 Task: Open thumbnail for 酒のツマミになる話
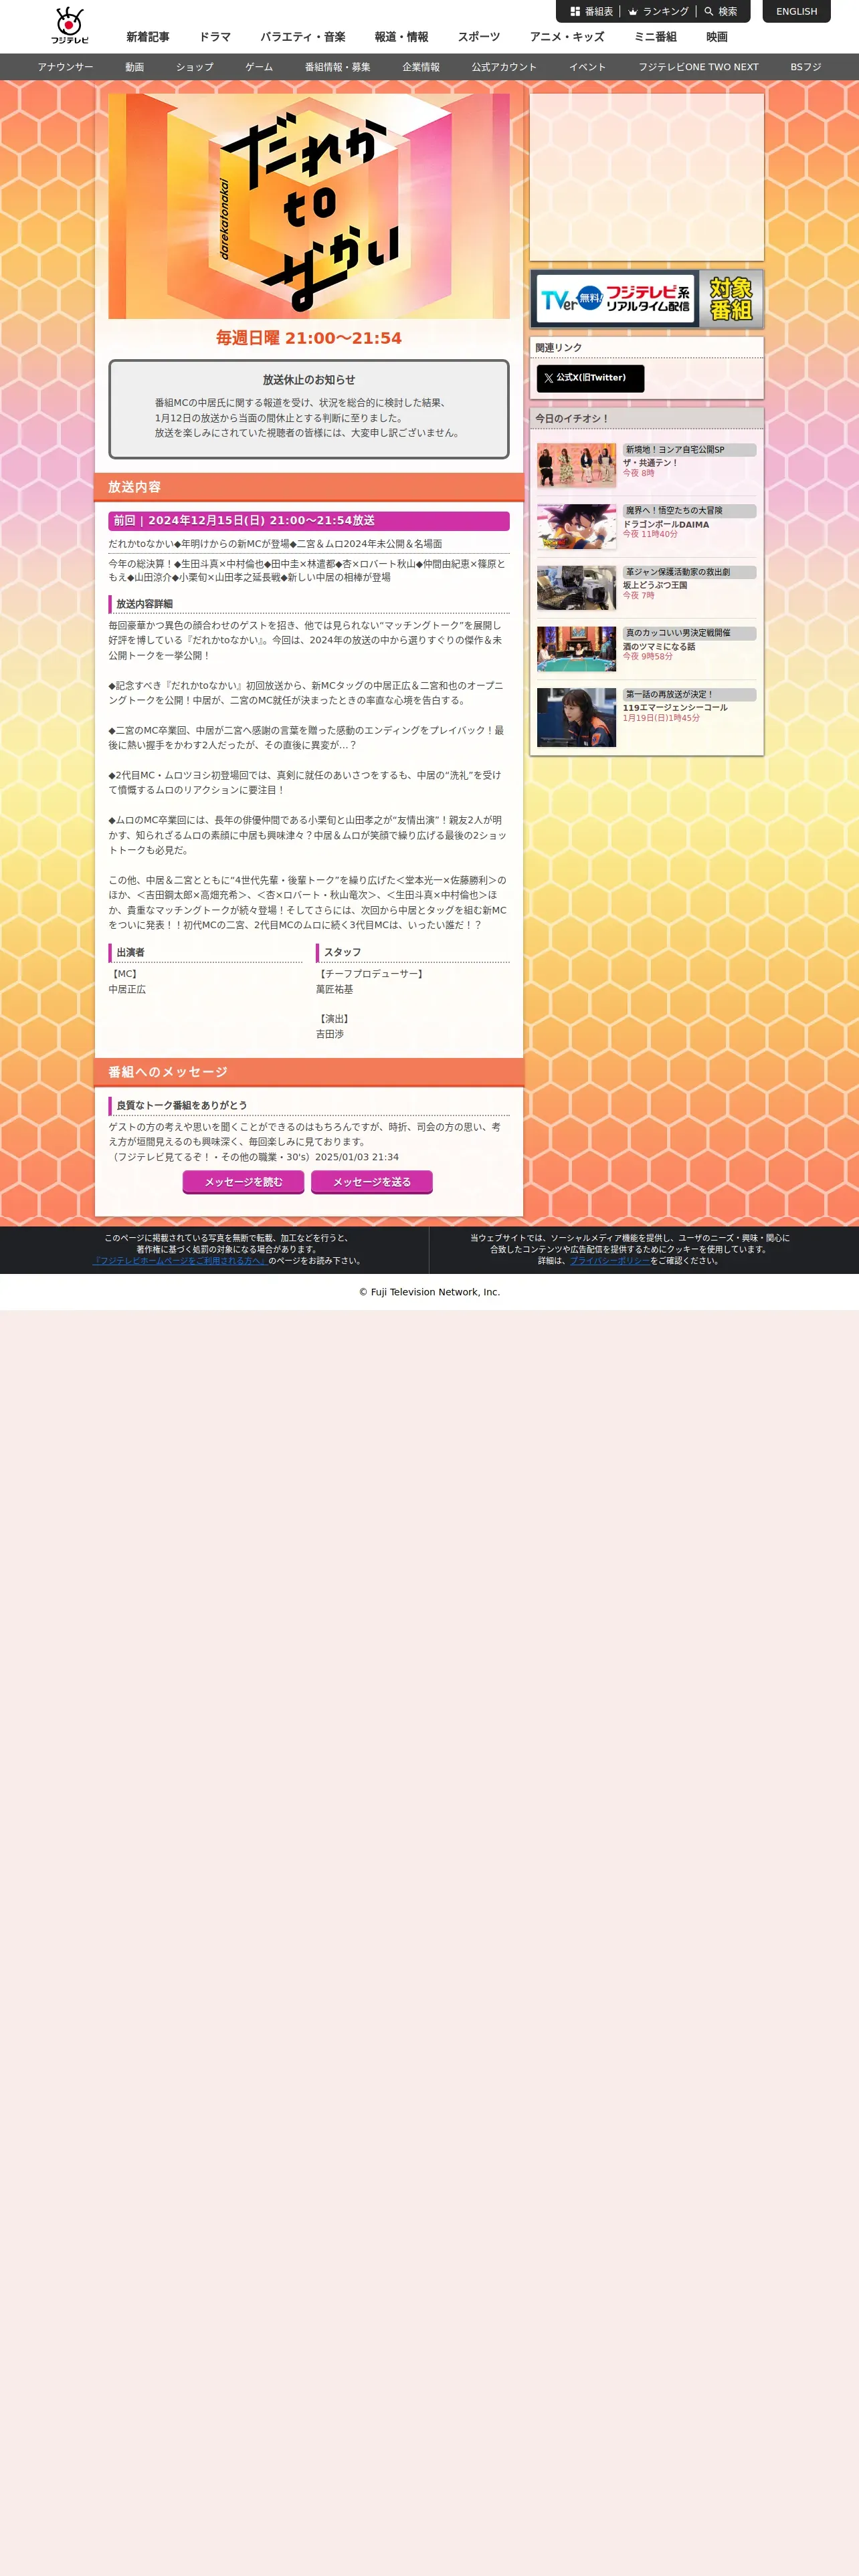click(x=576, y=649)
